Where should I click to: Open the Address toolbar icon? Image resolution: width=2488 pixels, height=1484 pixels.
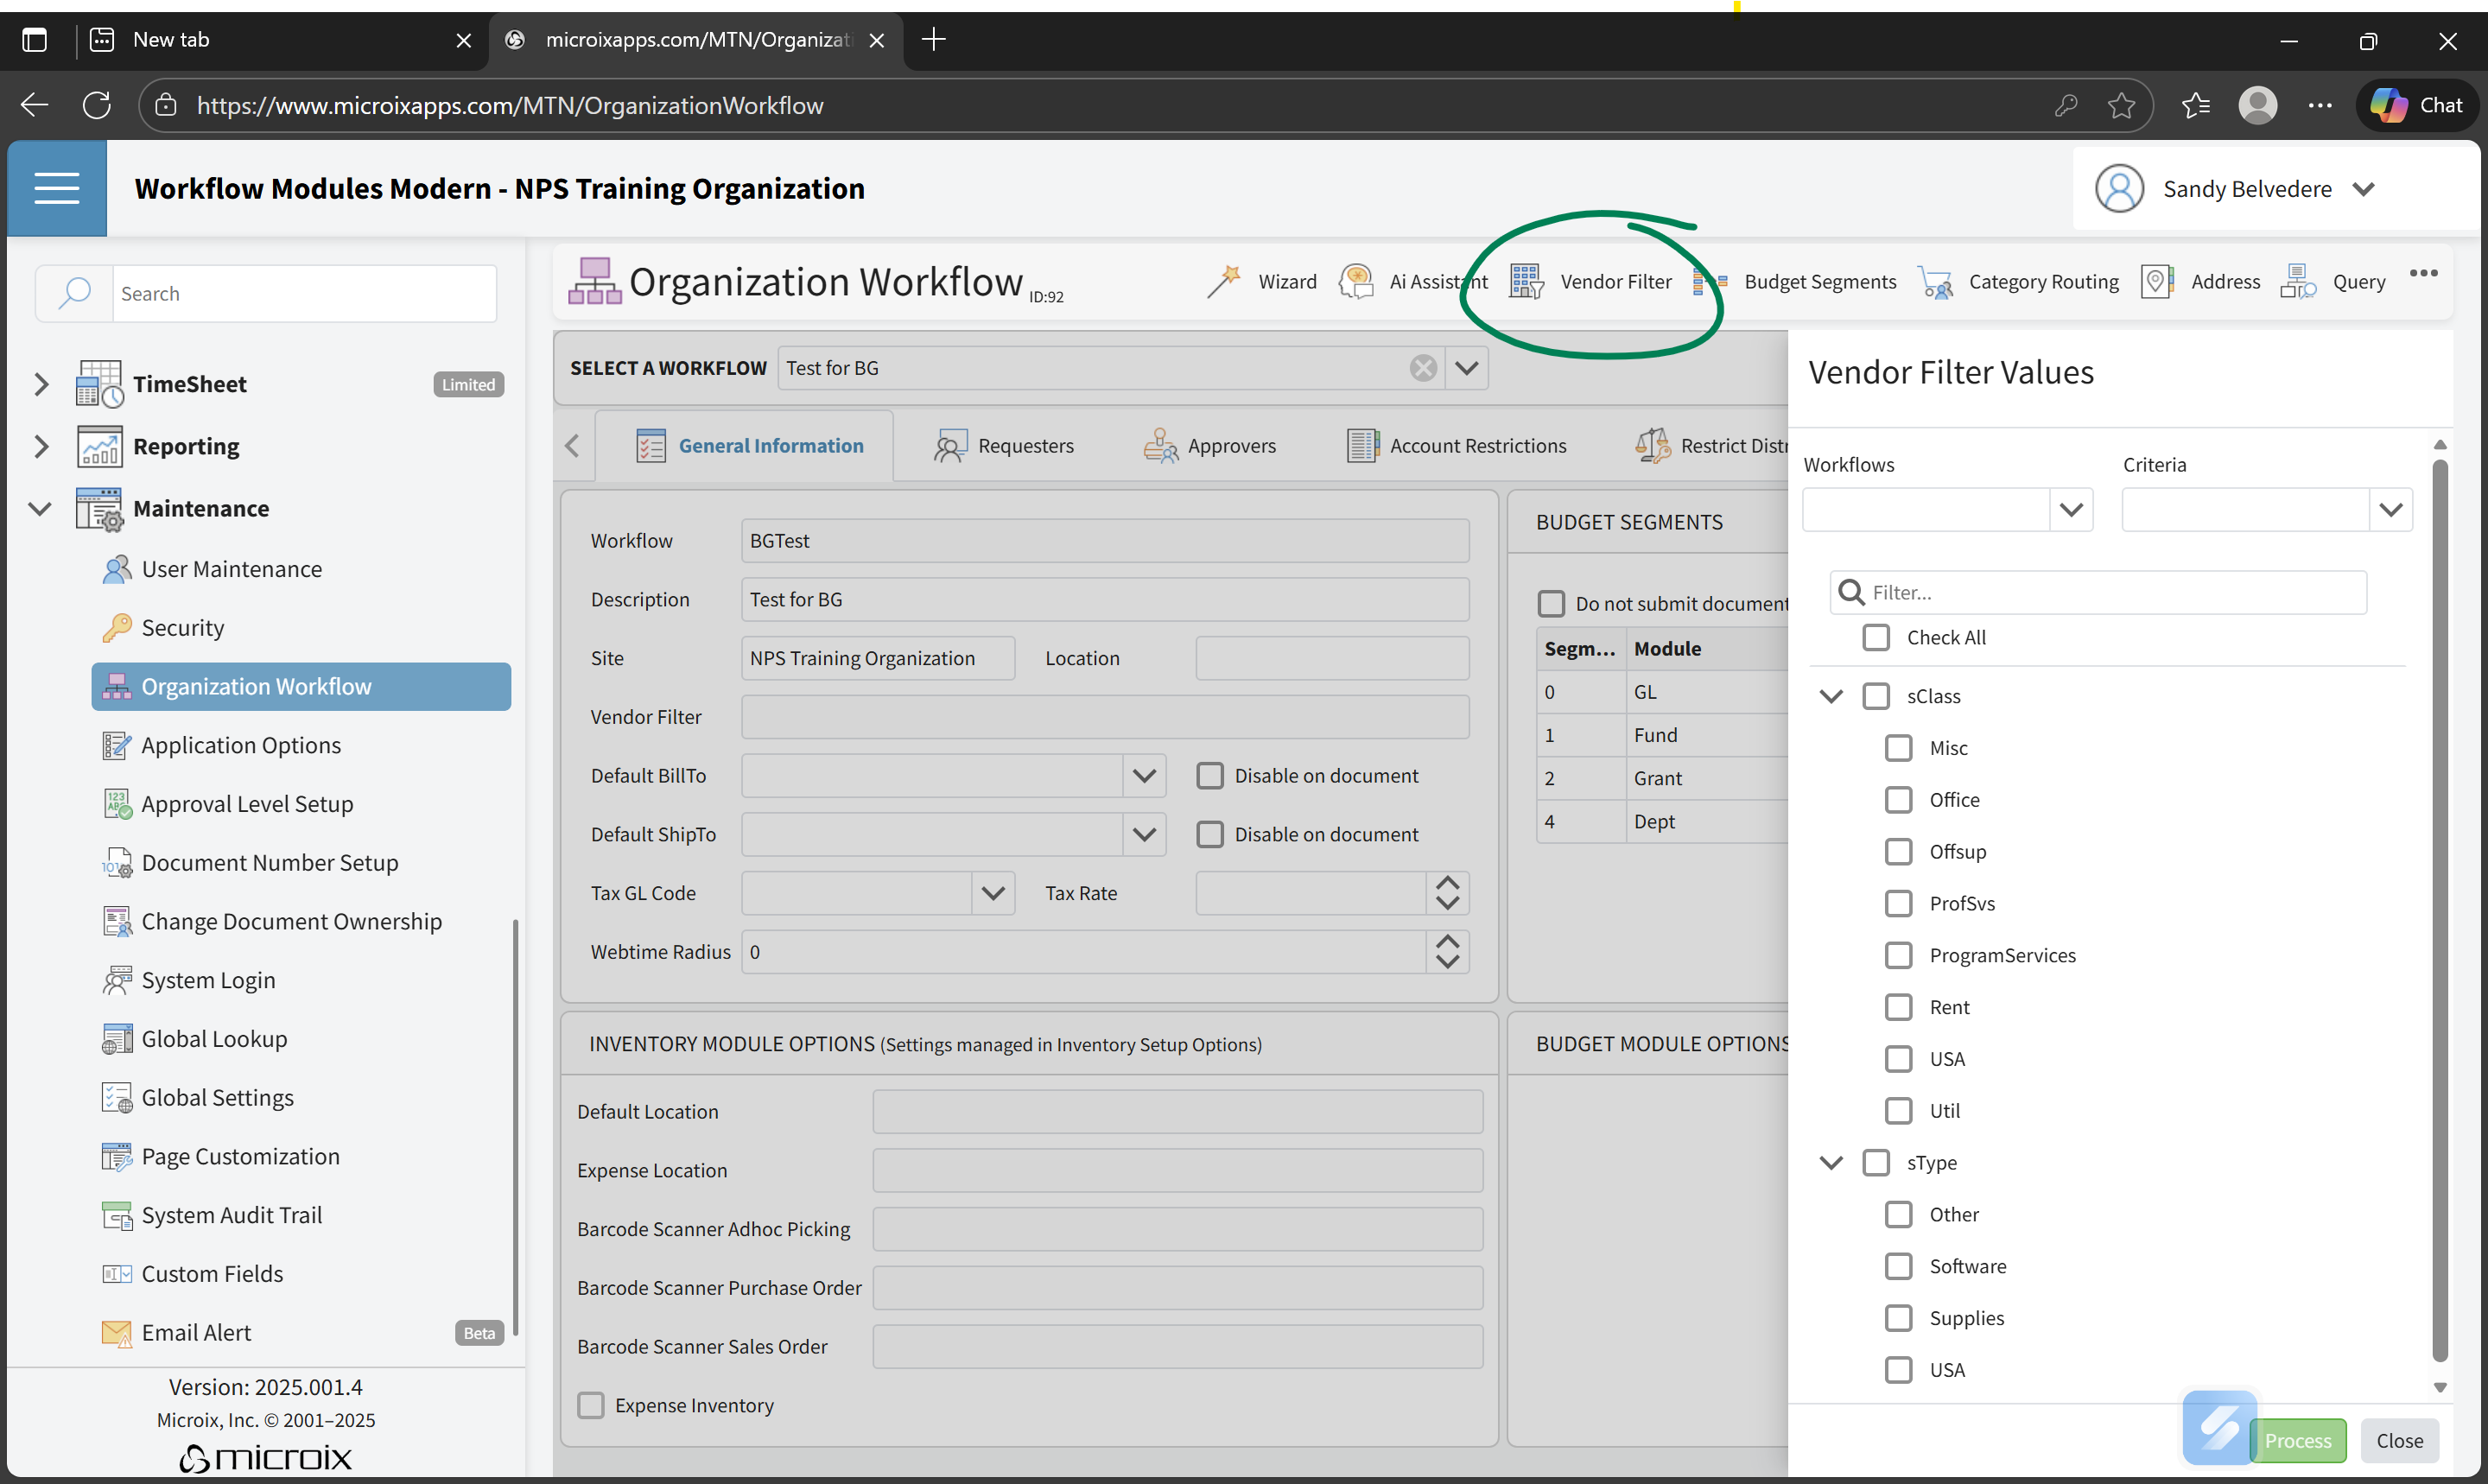point(2158,282)
